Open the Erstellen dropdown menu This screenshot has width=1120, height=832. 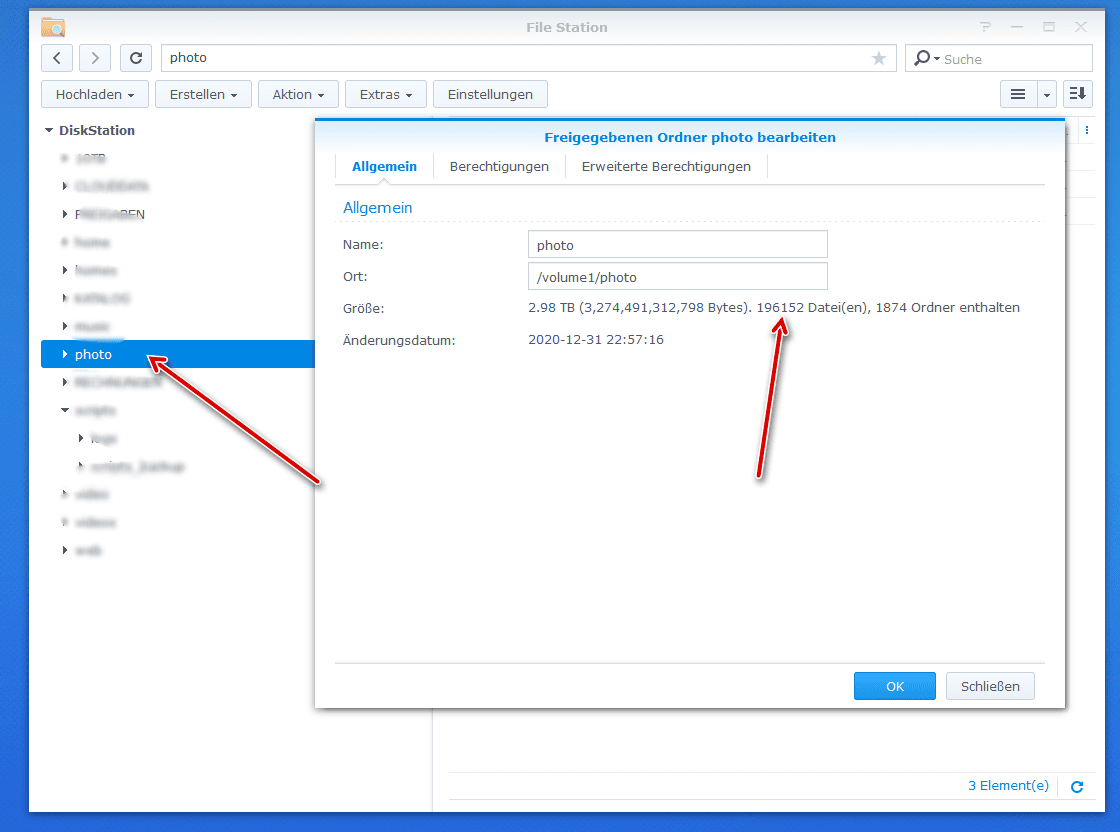204,94
